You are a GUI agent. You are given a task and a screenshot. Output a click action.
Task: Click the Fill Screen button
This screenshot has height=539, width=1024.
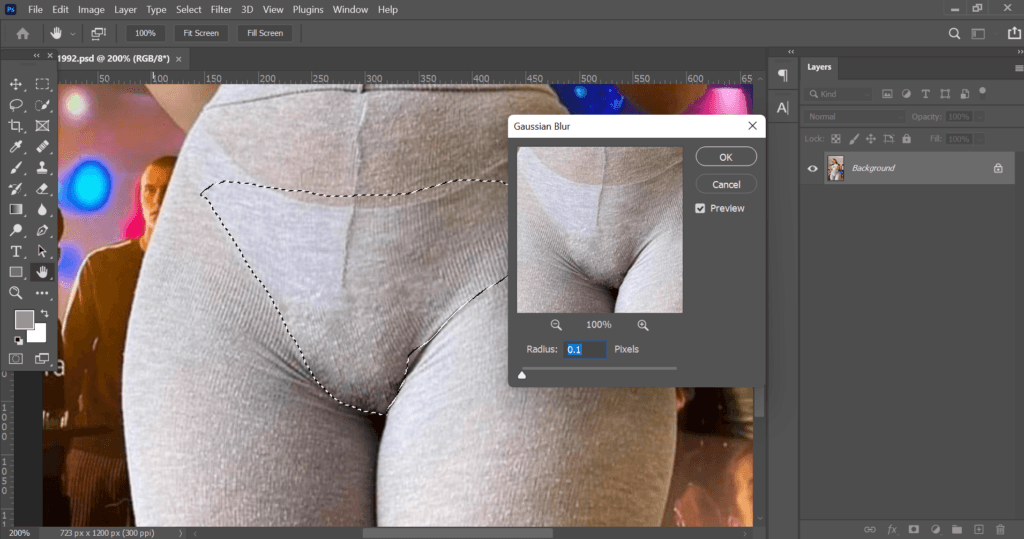(264, 33)
